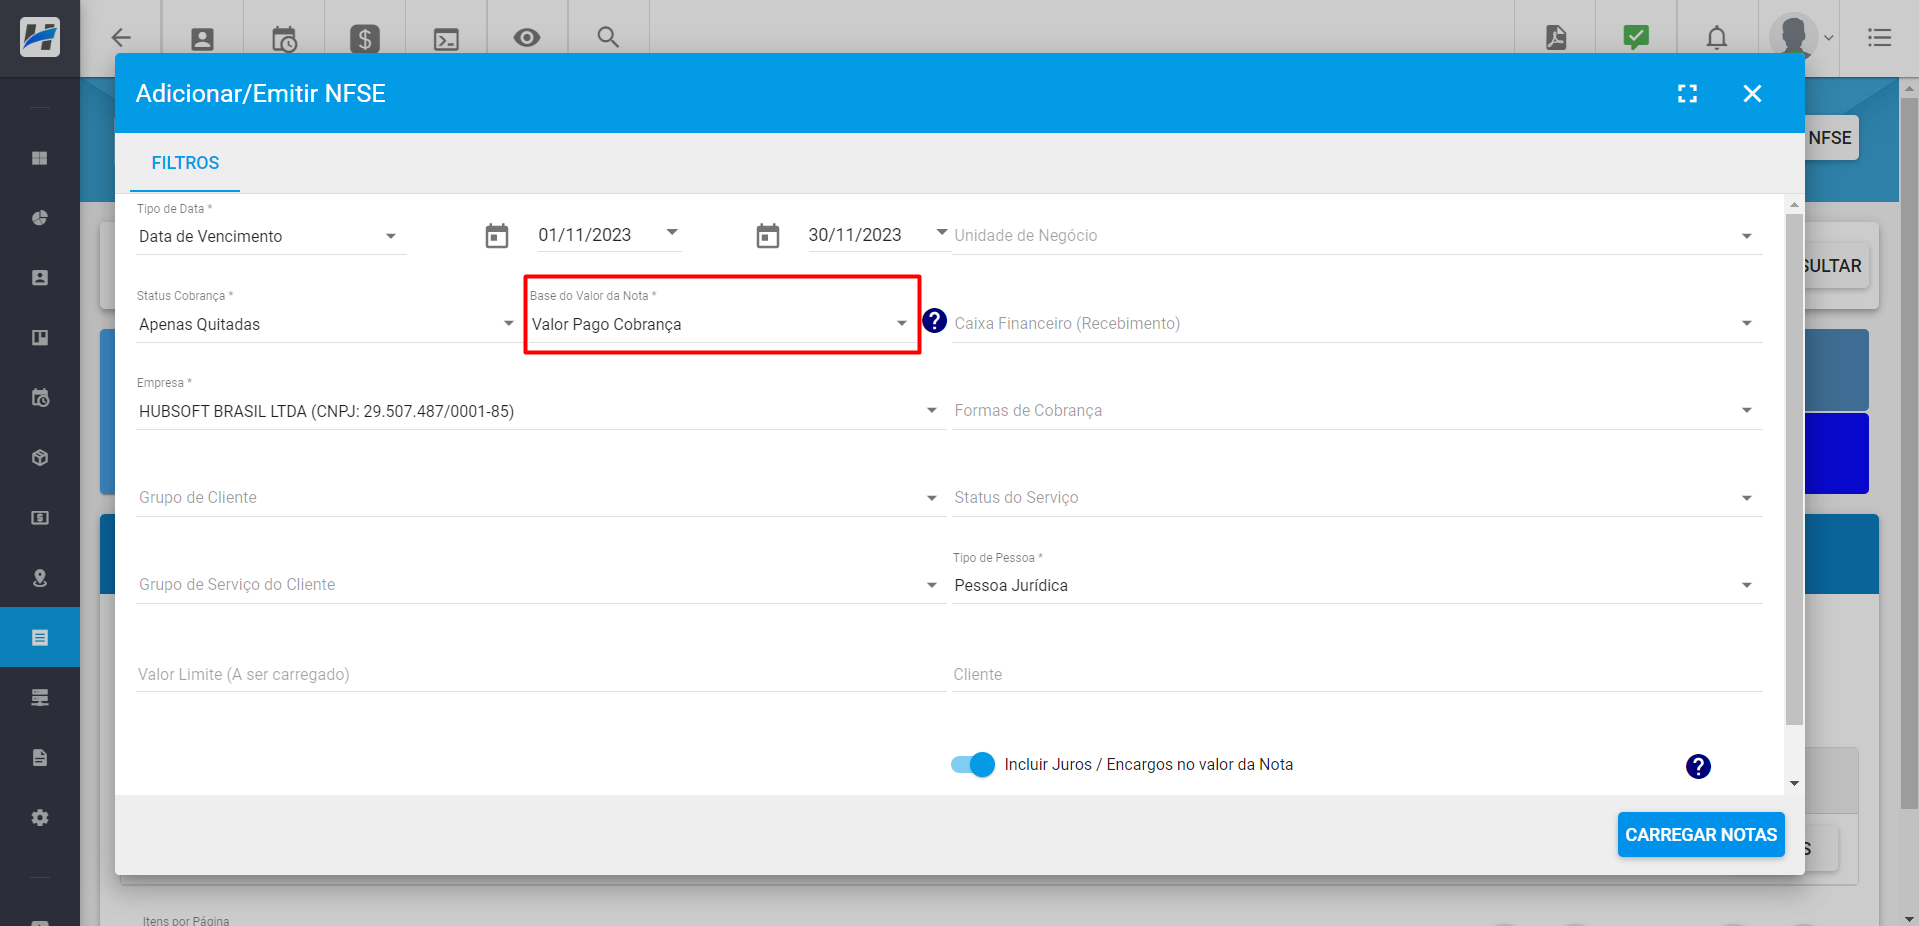The height and width of the screenshot is (926, 1919).
Task: Select the FILTROS tab
Action: click(x=185, y=163)
